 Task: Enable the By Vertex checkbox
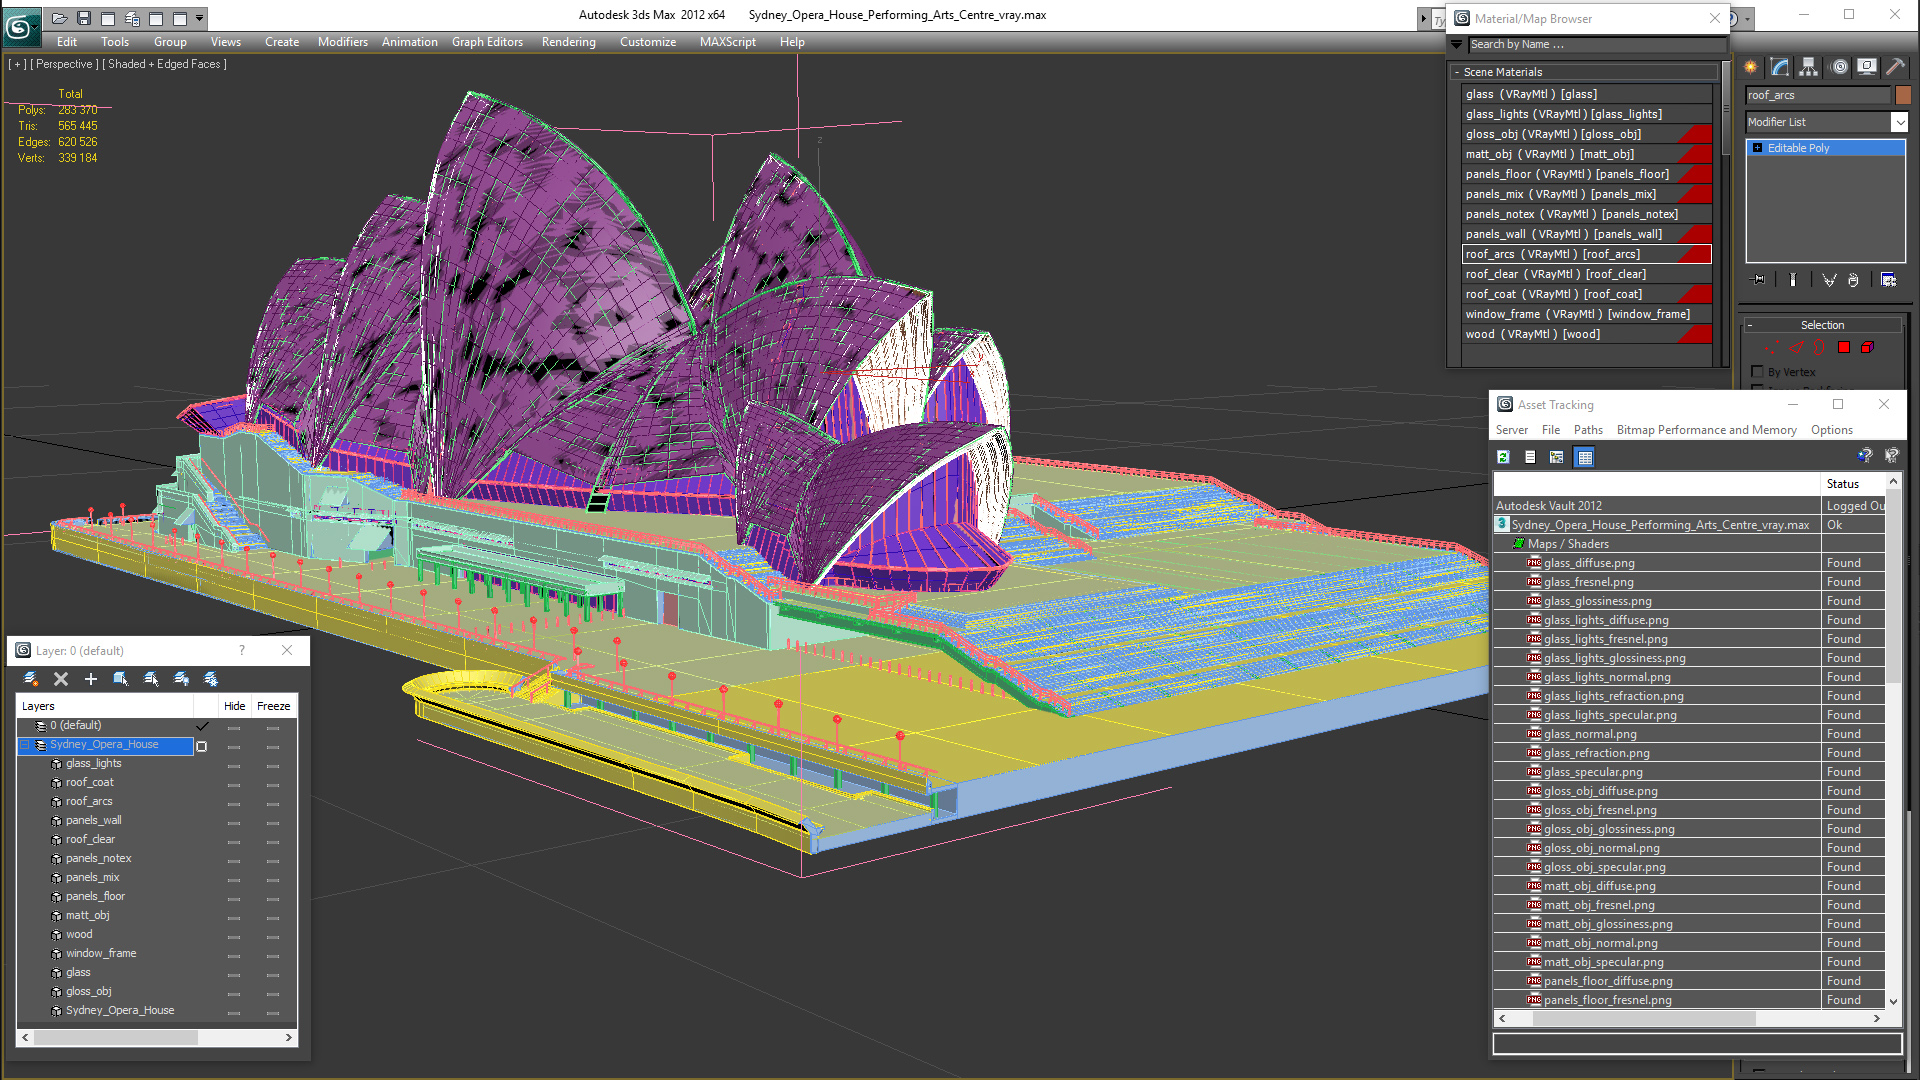1757,372
